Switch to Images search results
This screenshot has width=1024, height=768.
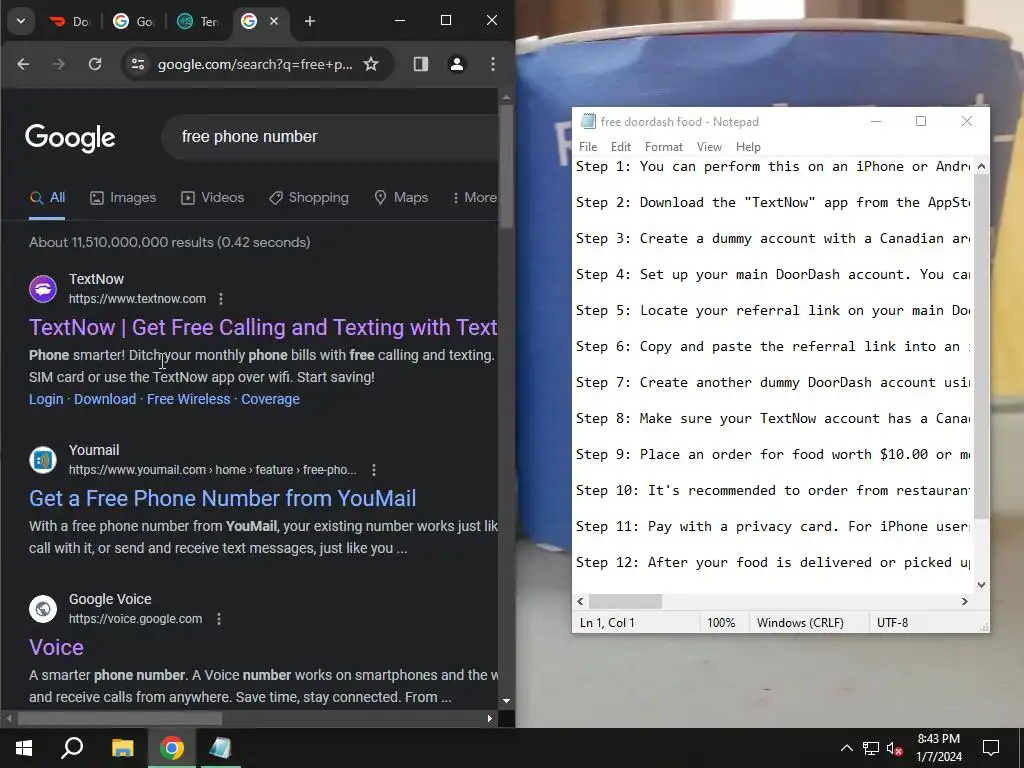click(123, 198)
